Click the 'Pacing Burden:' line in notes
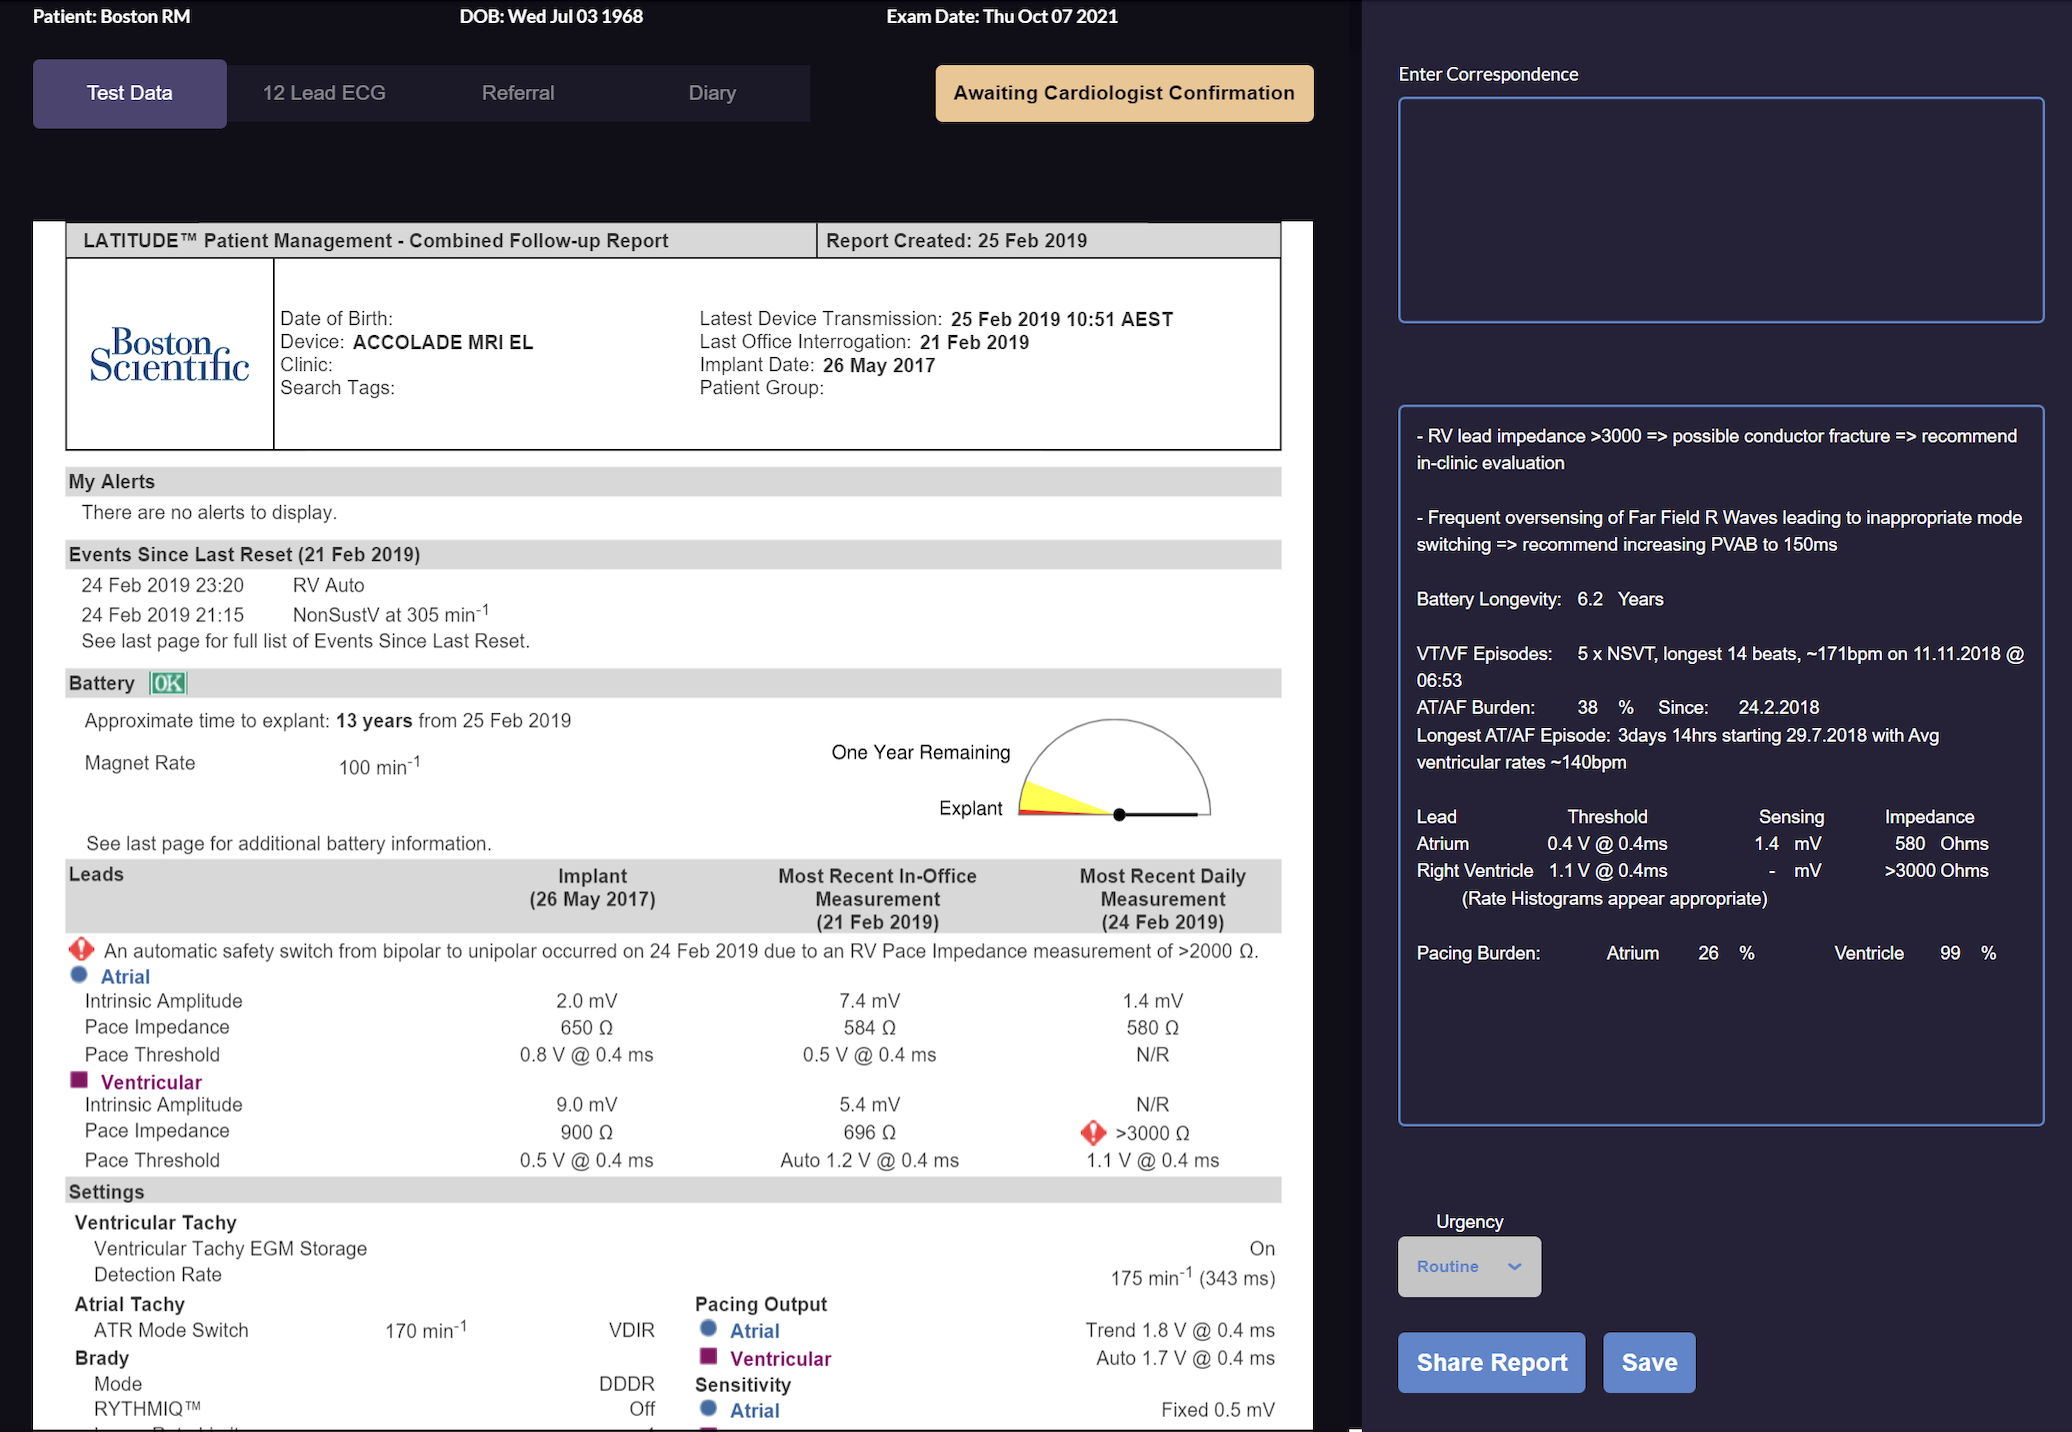Viewport: 2072px width, 1432px height. (1706, 953)
